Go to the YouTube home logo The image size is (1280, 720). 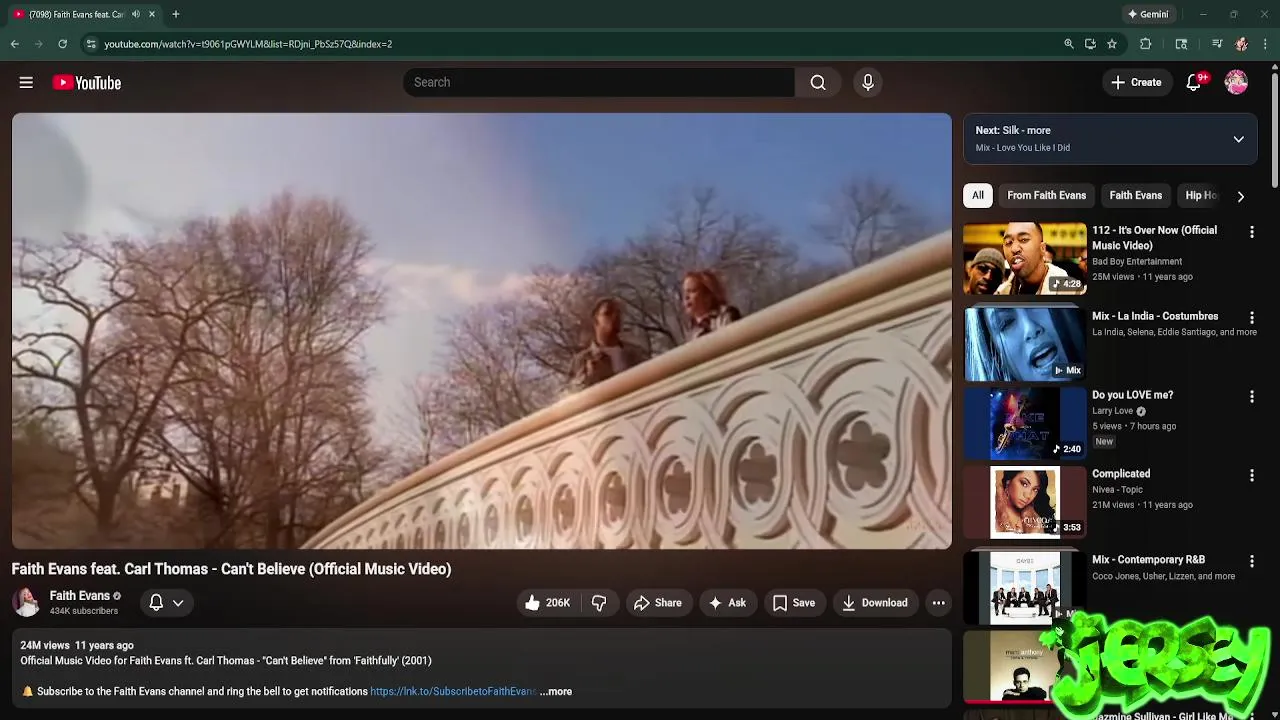pyautogui.click(x=87, y=83)
